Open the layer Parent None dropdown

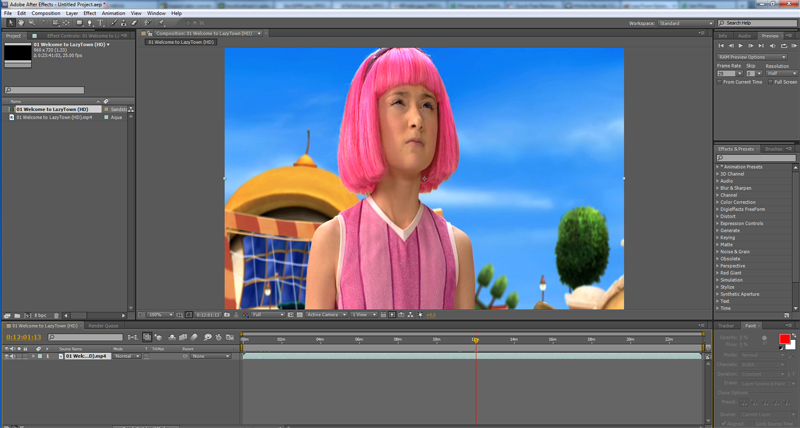pyautogui.click(x=210, y=356)
